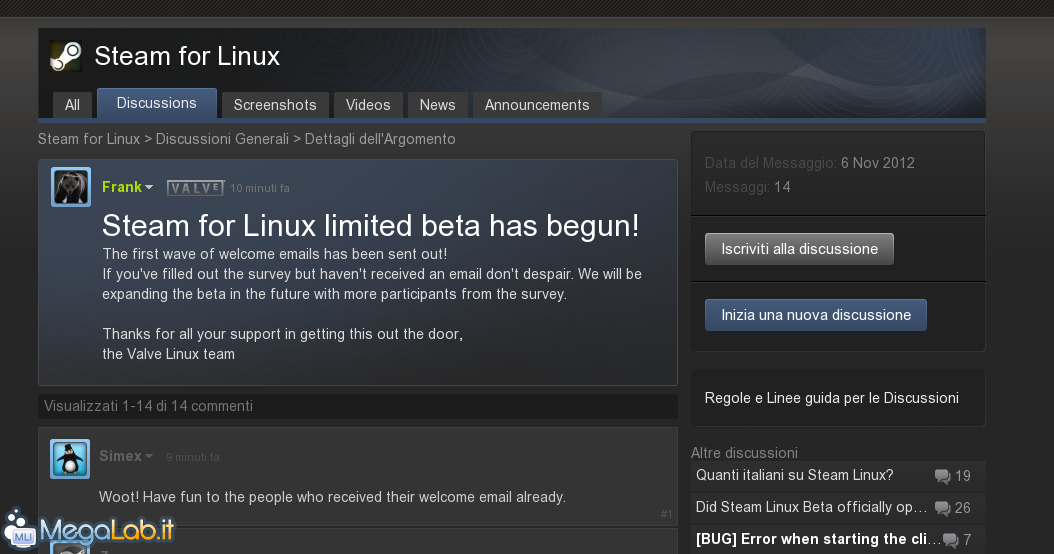Screen dimensions: 1054x554
Task: Click the post title Steam for Linux limited beta
Action: (370, 226)
